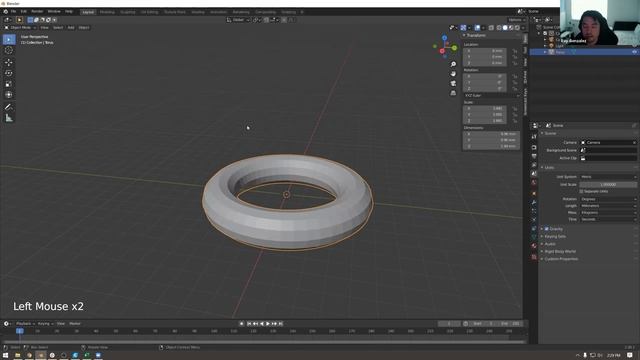Toggle viewport overlays button
This screenshot has width=640, height=360.
(x=477, y=28)
